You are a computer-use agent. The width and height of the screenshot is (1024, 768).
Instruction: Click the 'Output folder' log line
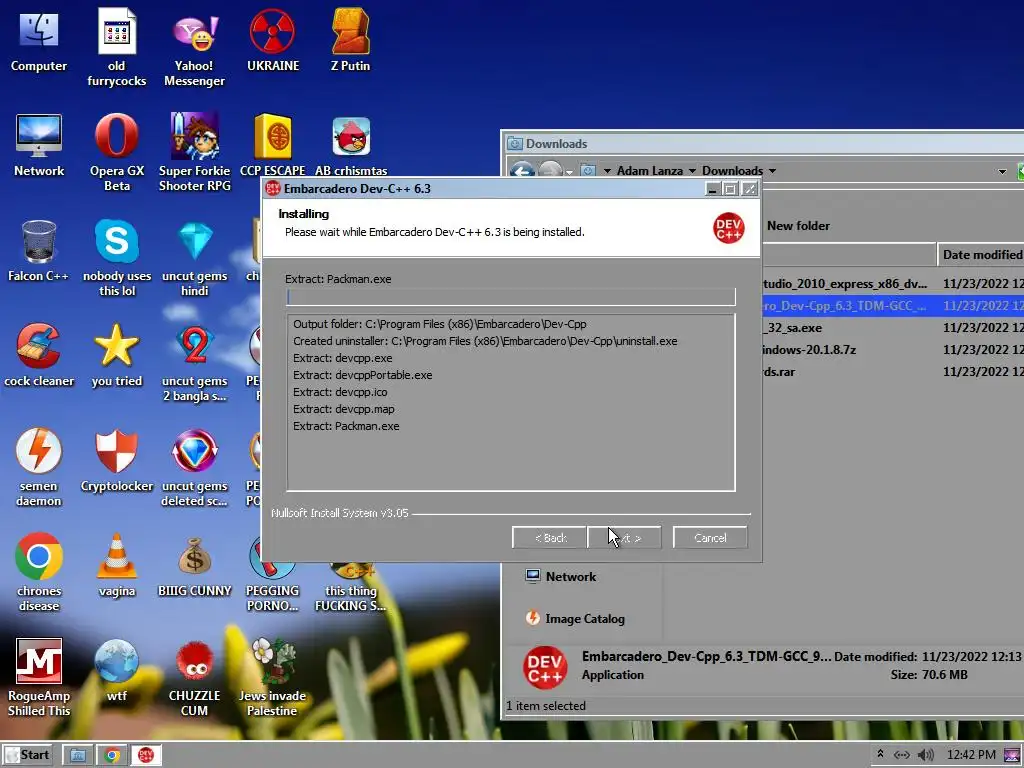click(440, 324)
